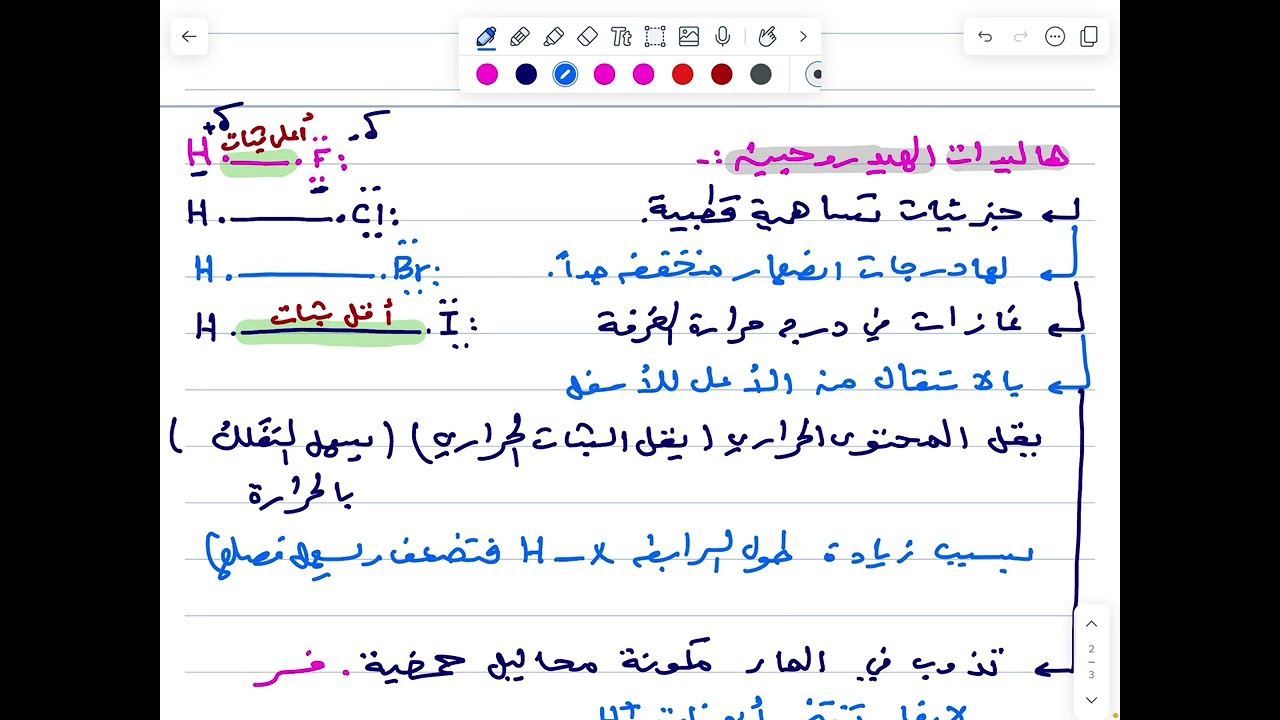Open the selected blue pen color swatch
The height and width of the screenshot is (720, 1280).
coord(565,74)
